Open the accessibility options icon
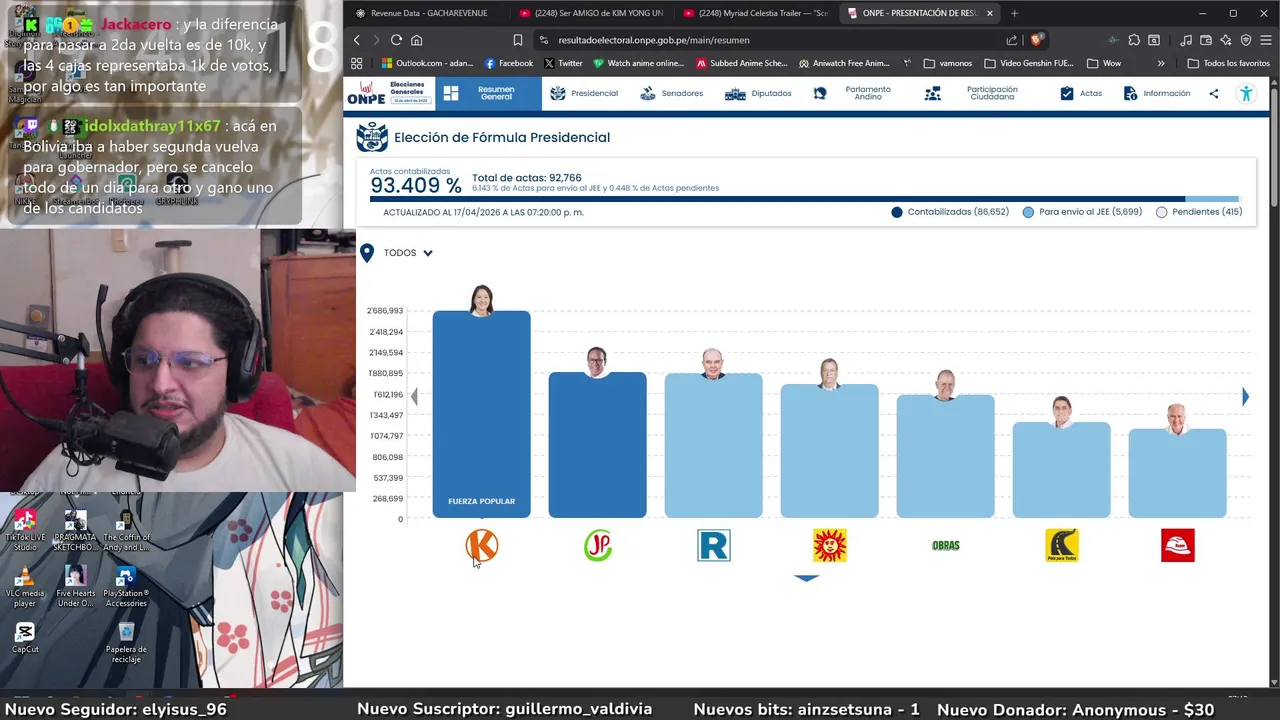Image resolution: width=1280 pixels, height=720 pixels. [1246, 93]
